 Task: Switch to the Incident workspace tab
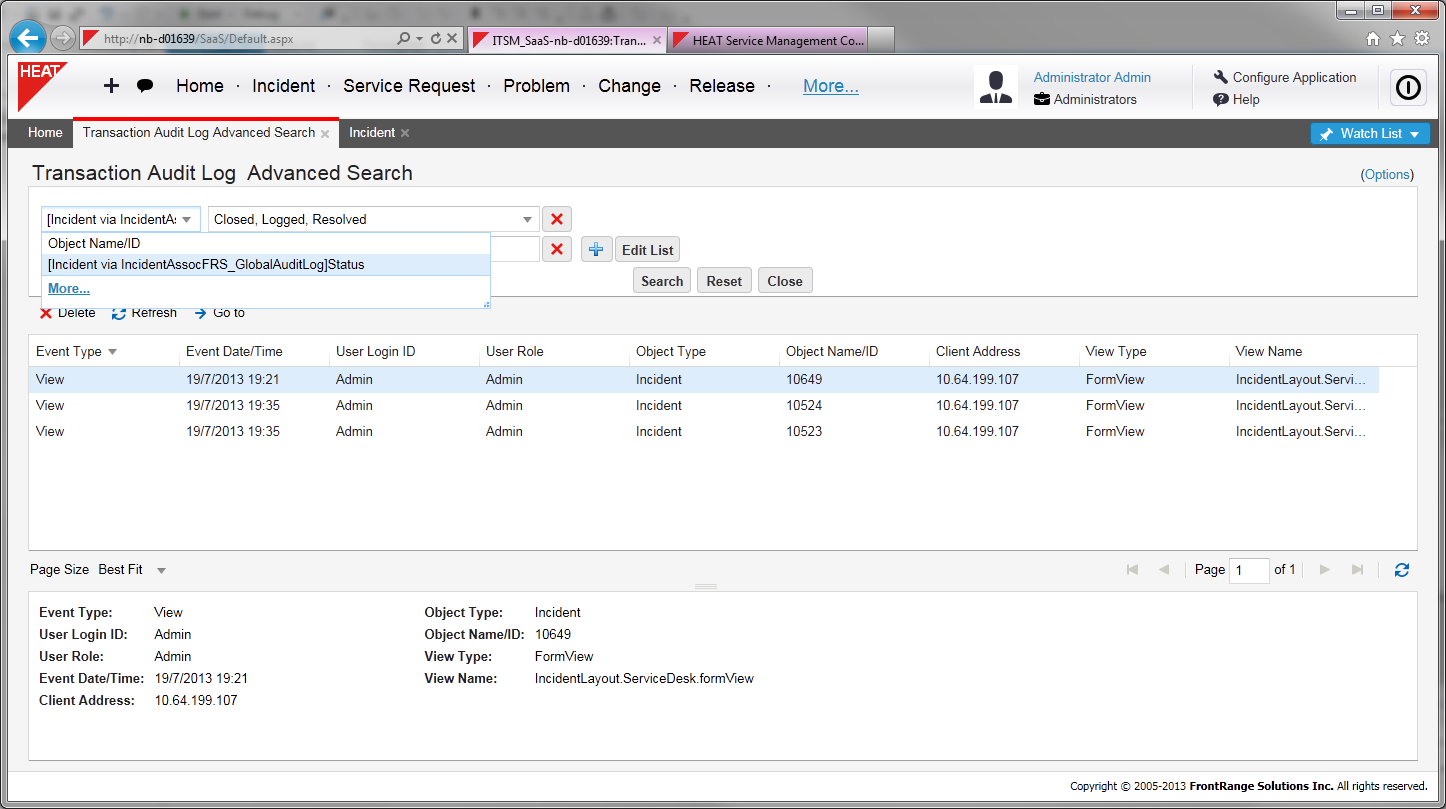372,133
